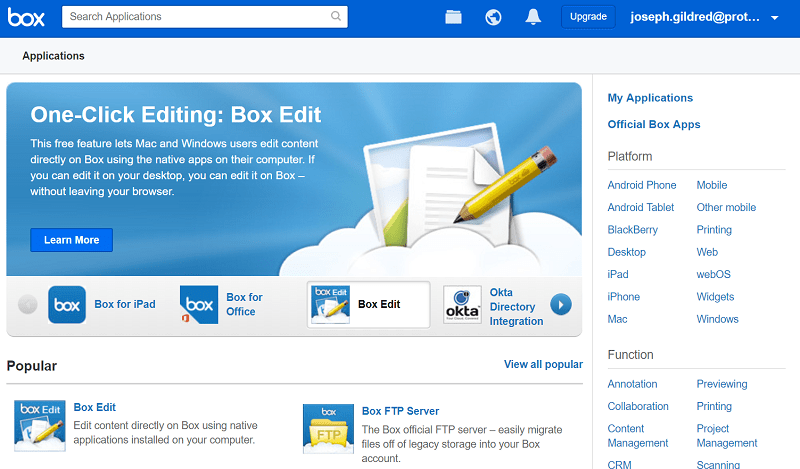The height and width of the screenshot is (469, 800).
Task: Filter by Mobile platform
Action: coord(712,185)
